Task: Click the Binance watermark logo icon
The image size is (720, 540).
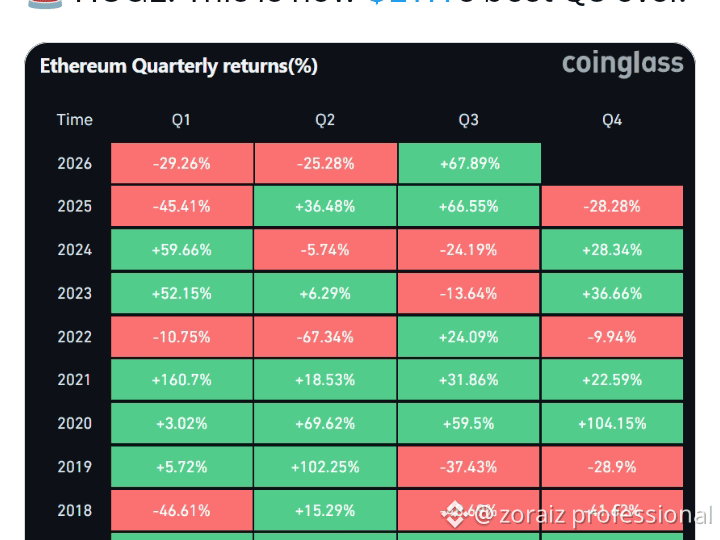Action: coord(455,514)
